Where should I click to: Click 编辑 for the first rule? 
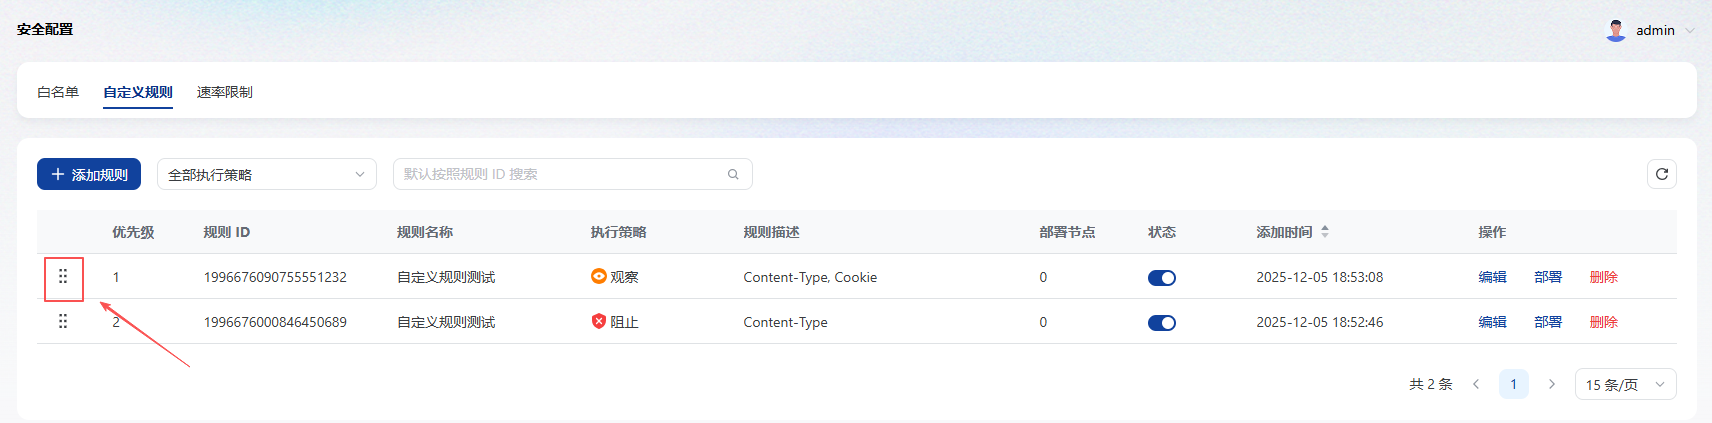pyautogui.click(x=1492, y=277)
